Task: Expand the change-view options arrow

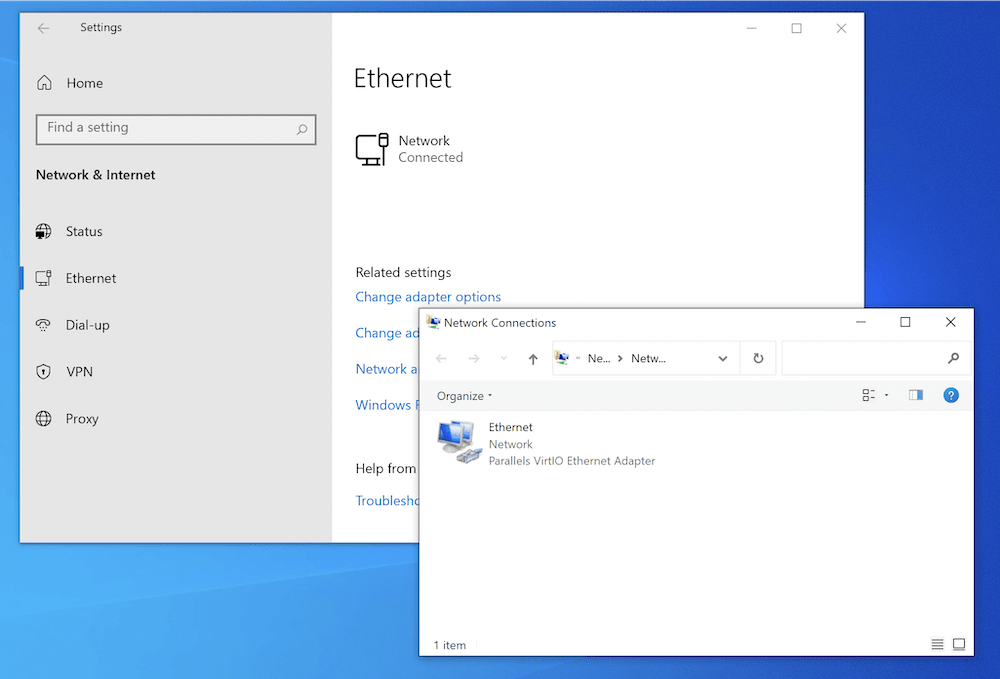Action: 887,396
